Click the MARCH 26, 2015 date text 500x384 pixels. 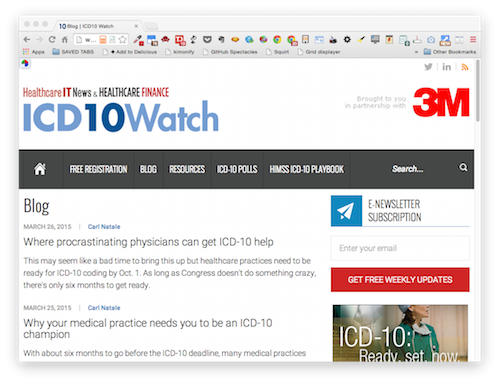pos(47,227)
